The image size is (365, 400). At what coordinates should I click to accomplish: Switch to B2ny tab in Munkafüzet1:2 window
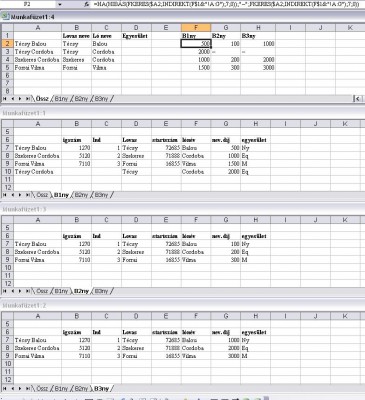pyautogui.click(x=81, y=388)
